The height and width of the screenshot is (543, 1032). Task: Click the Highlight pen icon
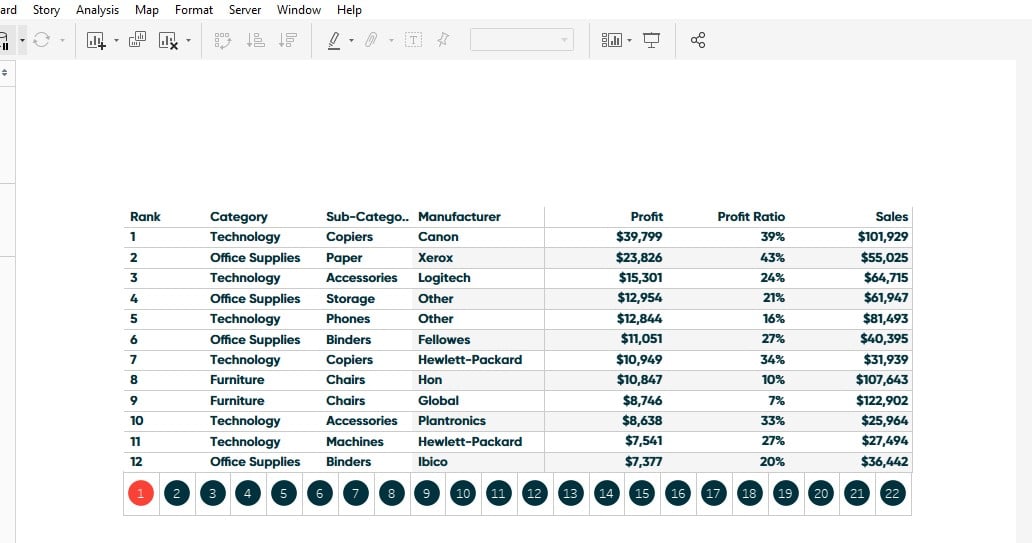334,41
